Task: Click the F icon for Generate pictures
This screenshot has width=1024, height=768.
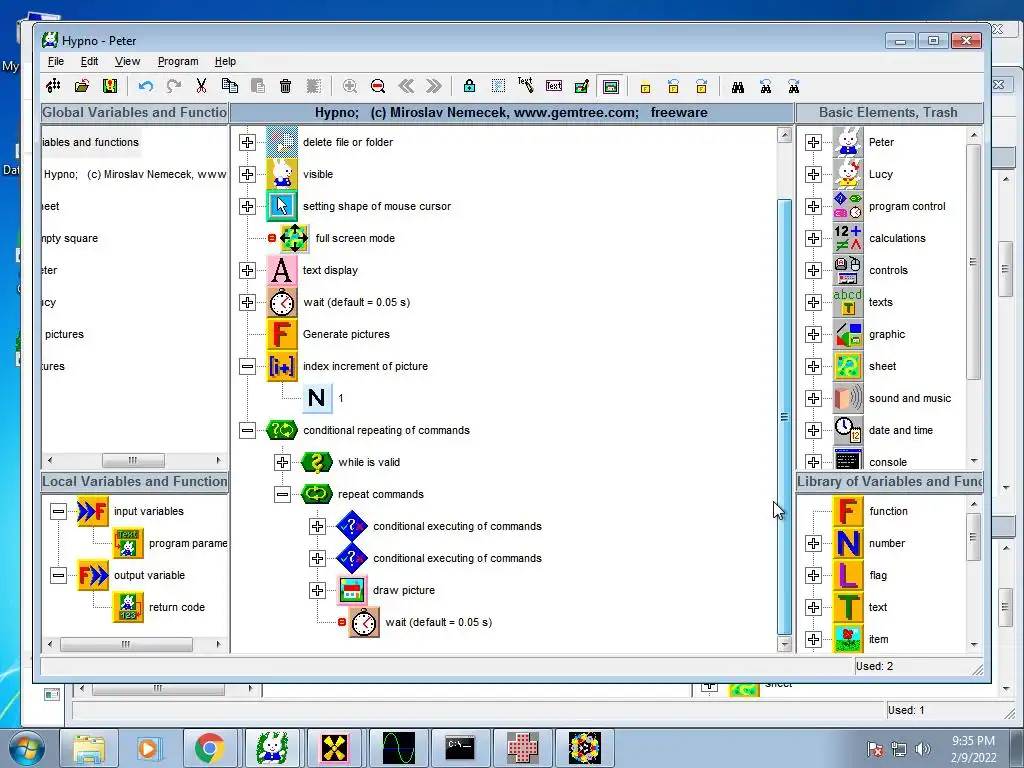Action: coord(282,334)
